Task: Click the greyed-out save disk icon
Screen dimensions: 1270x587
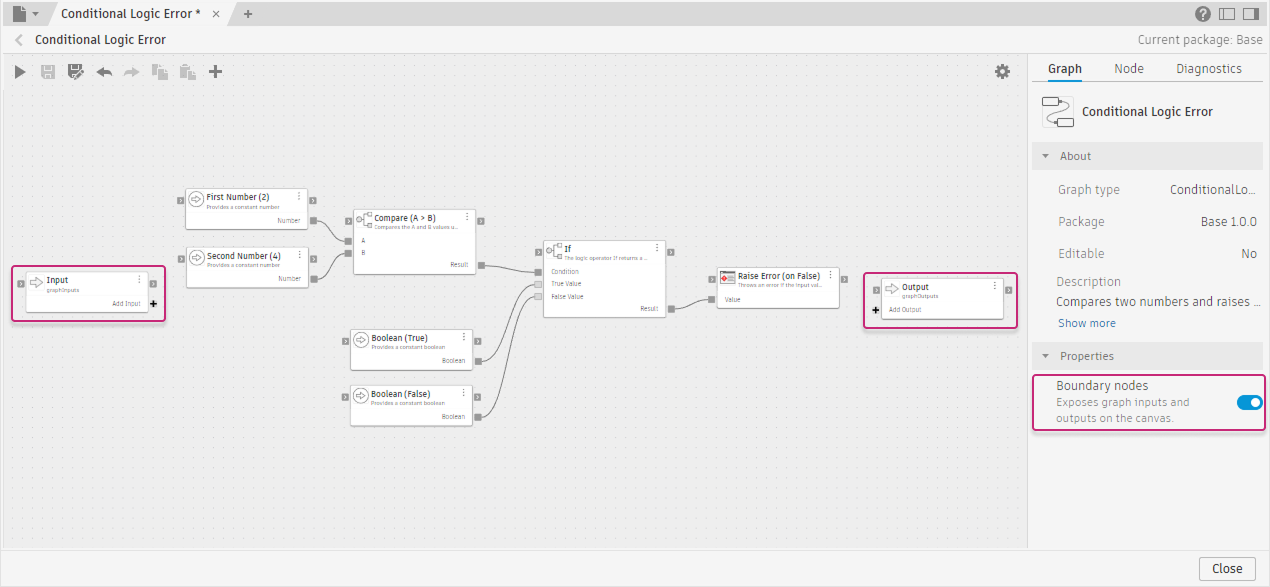Action: 48,72
